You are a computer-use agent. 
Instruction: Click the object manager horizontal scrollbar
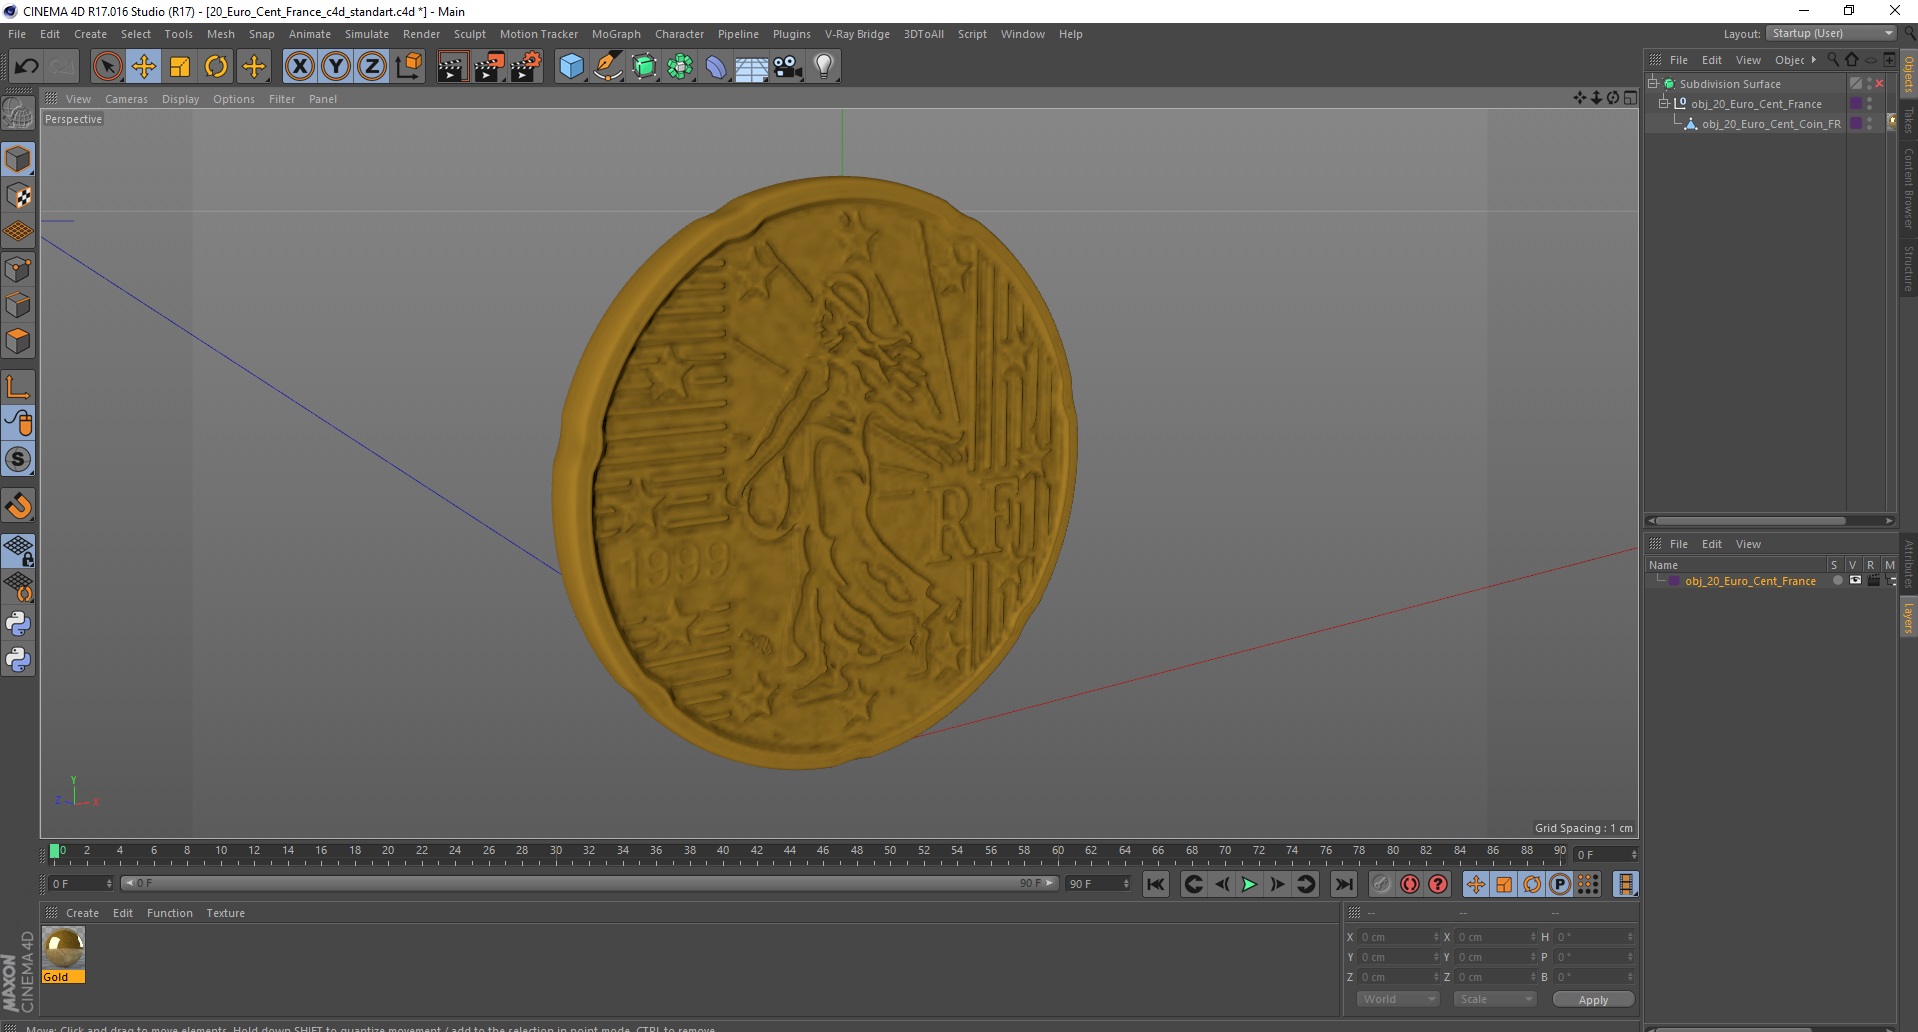tap(1750, 521)
